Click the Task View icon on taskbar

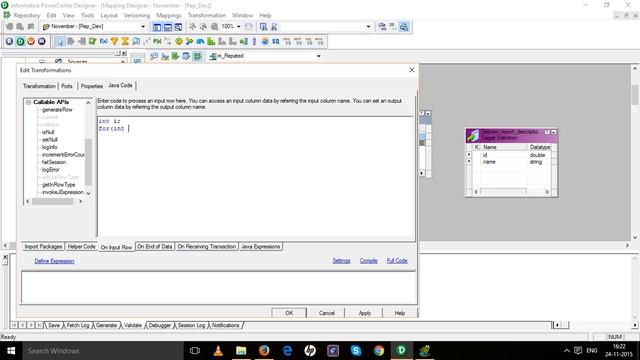click(x=195, y=351)
